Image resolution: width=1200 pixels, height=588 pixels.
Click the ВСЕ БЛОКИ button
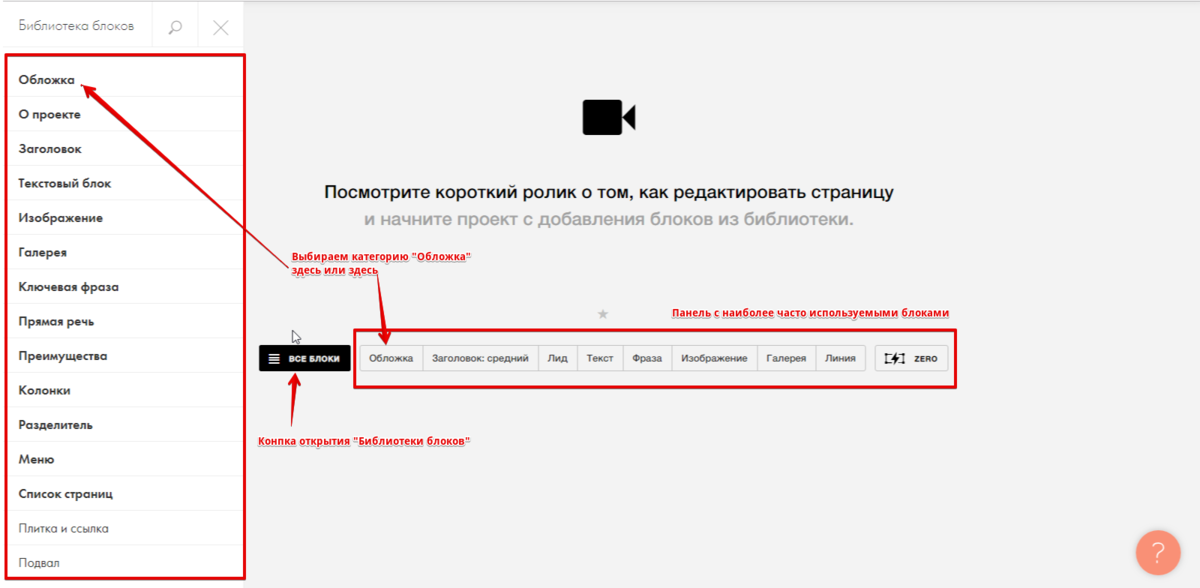pos(303,357)
